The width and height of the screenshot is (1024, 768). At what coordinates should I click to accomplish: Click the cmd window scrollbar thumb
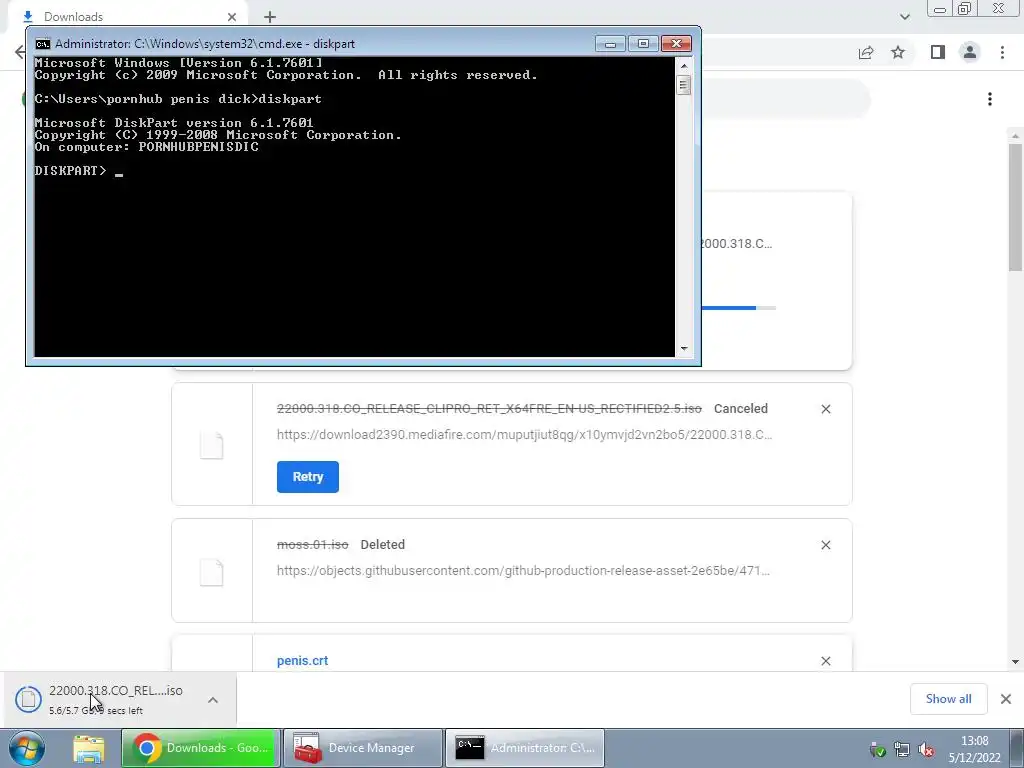click(x=684, y=85)
